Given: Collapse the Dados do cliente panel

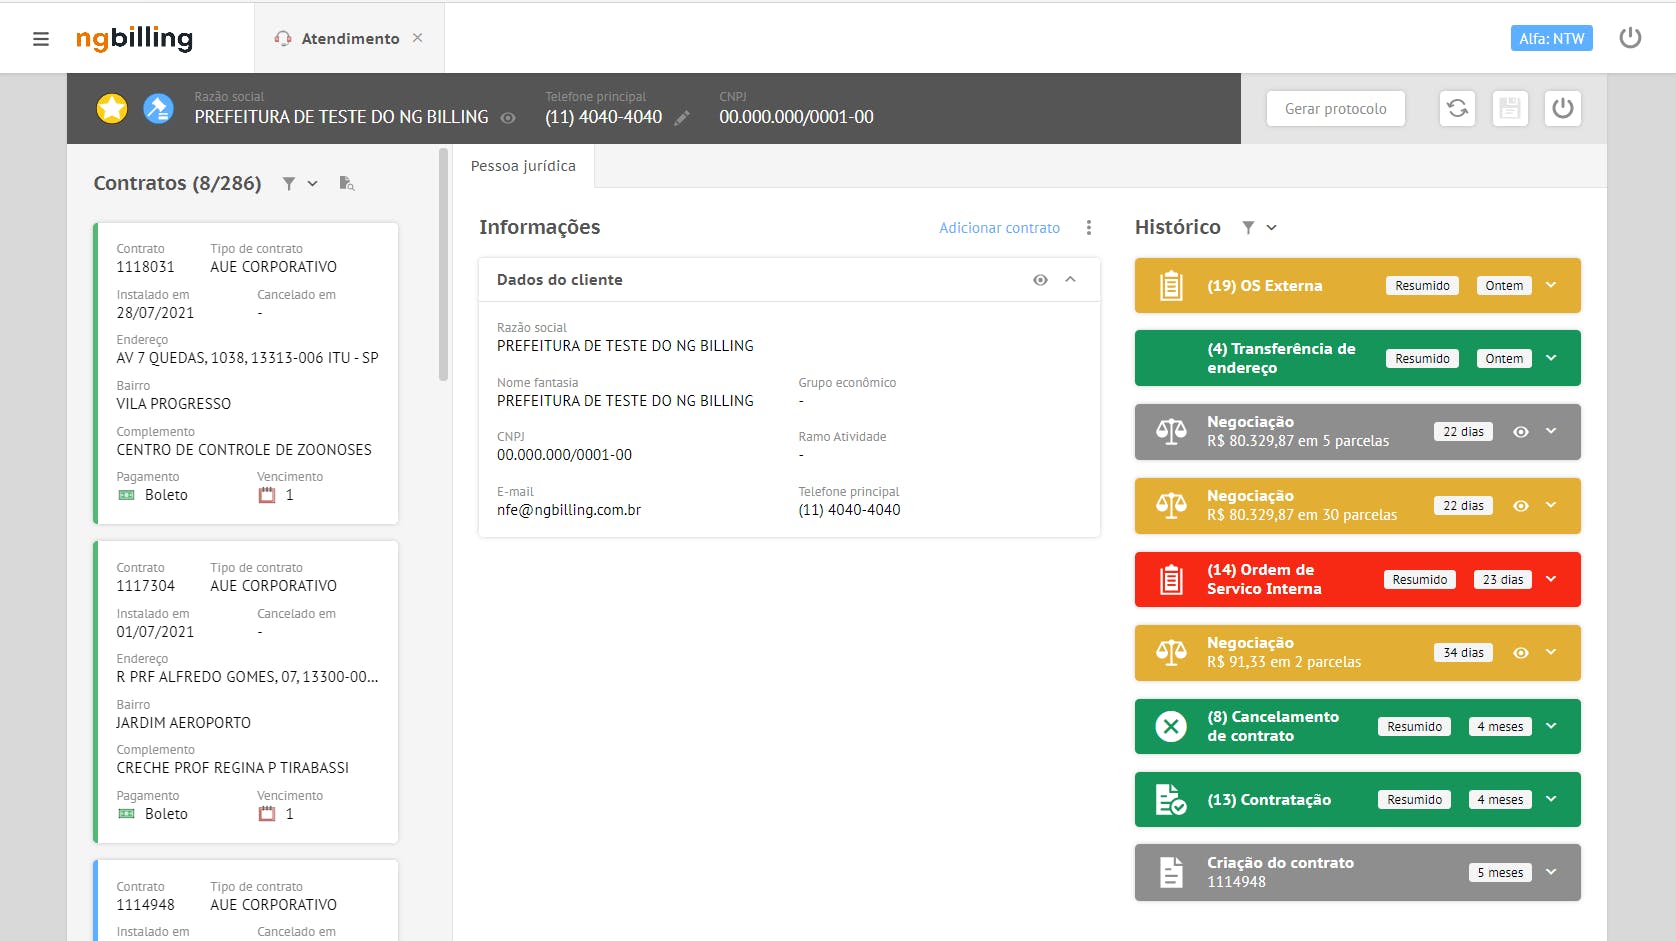Looking at the screenshot, I should pos(1070,280).
